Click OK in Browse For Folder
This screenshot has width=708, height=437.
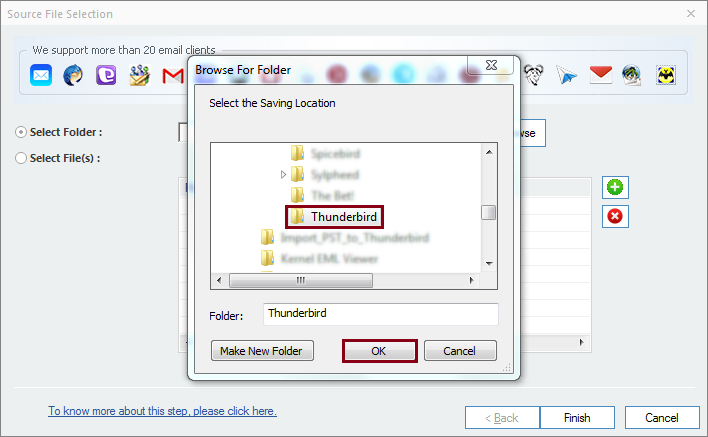coord(379,351)
